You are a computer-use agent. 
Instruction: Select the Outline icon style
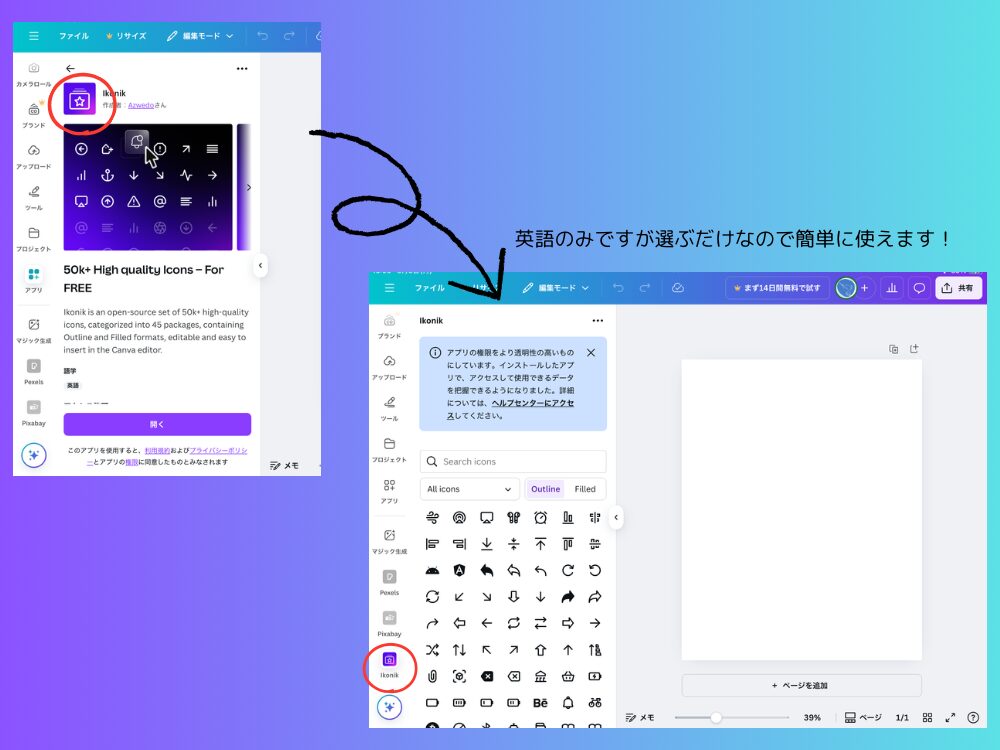click(x=545, y=489)
